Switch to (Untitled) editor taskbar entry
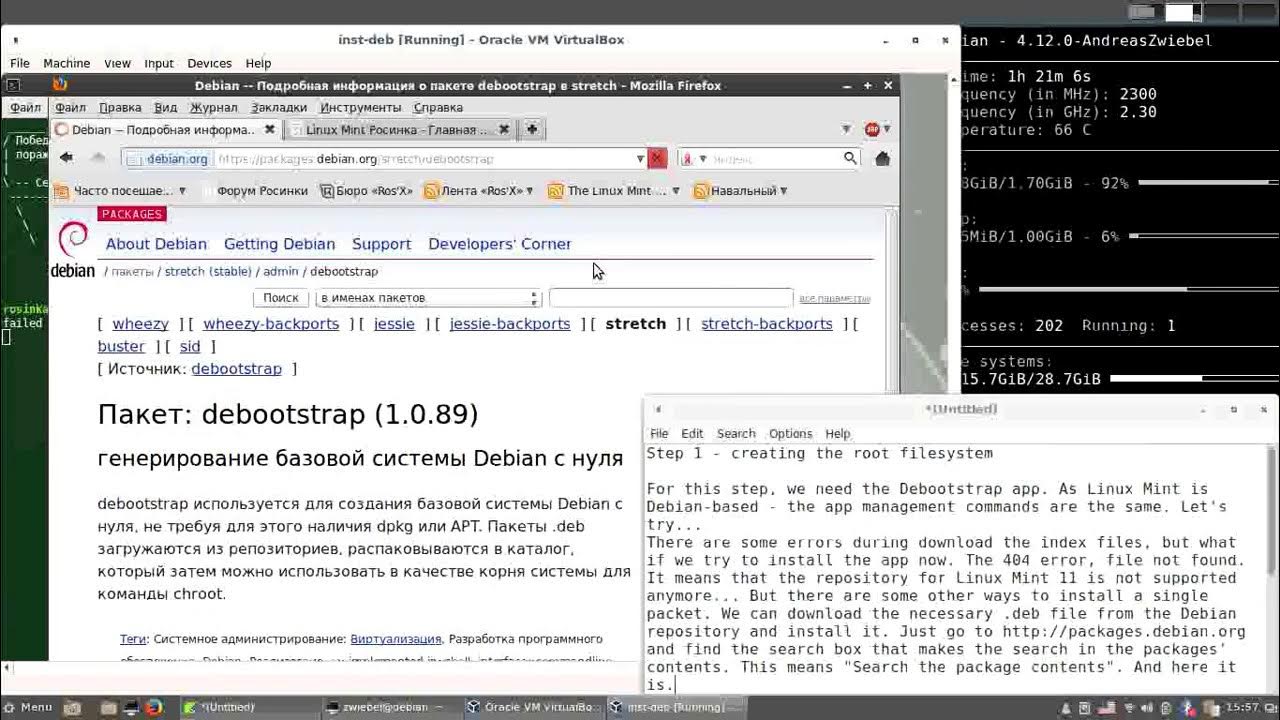This screenshot has height=720, width=1280. click(x=250, y=707)
